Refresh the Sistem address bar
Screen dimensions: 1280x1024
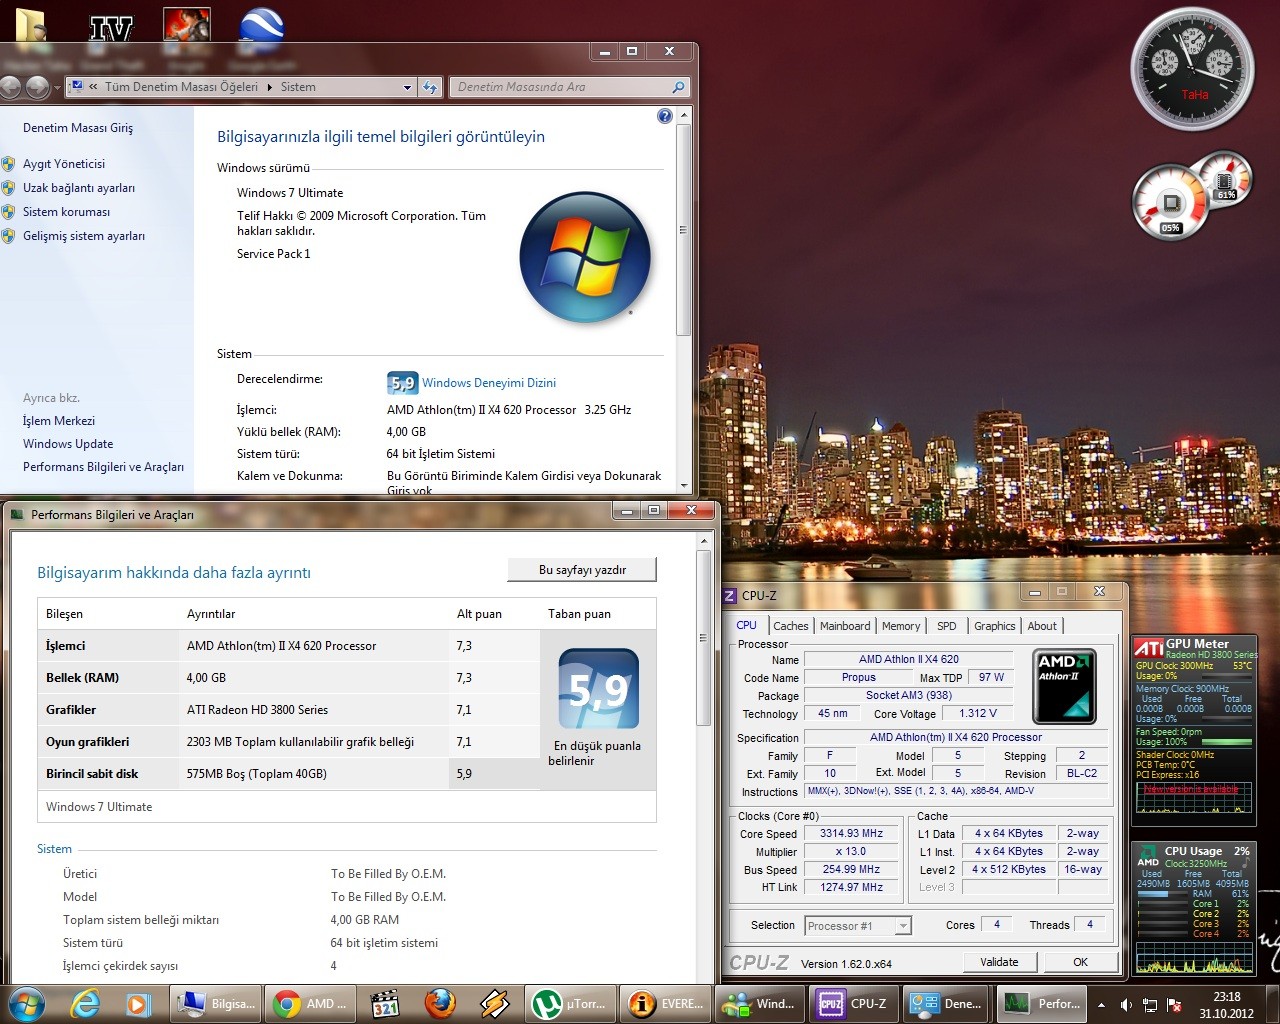(x=430, y=87)
